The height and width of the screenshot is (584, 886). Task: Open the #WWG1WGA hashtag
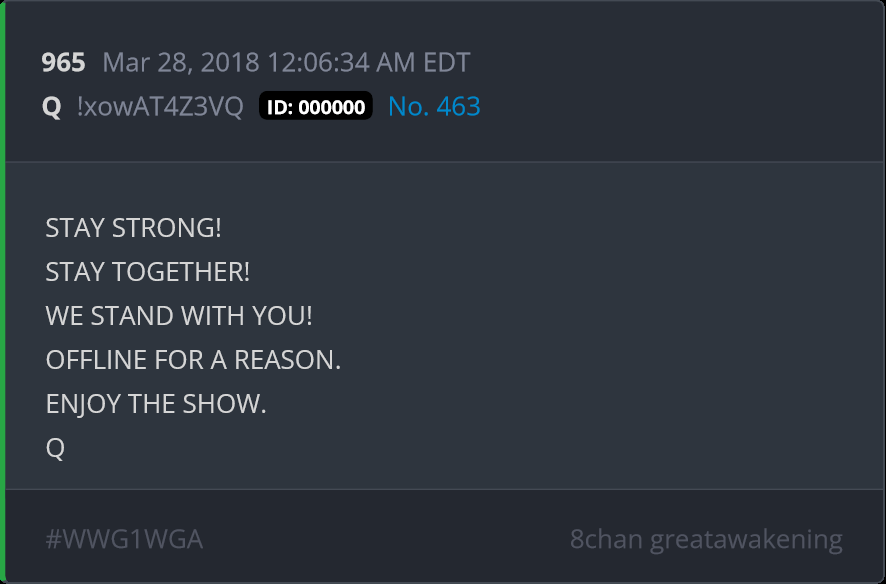124,539
